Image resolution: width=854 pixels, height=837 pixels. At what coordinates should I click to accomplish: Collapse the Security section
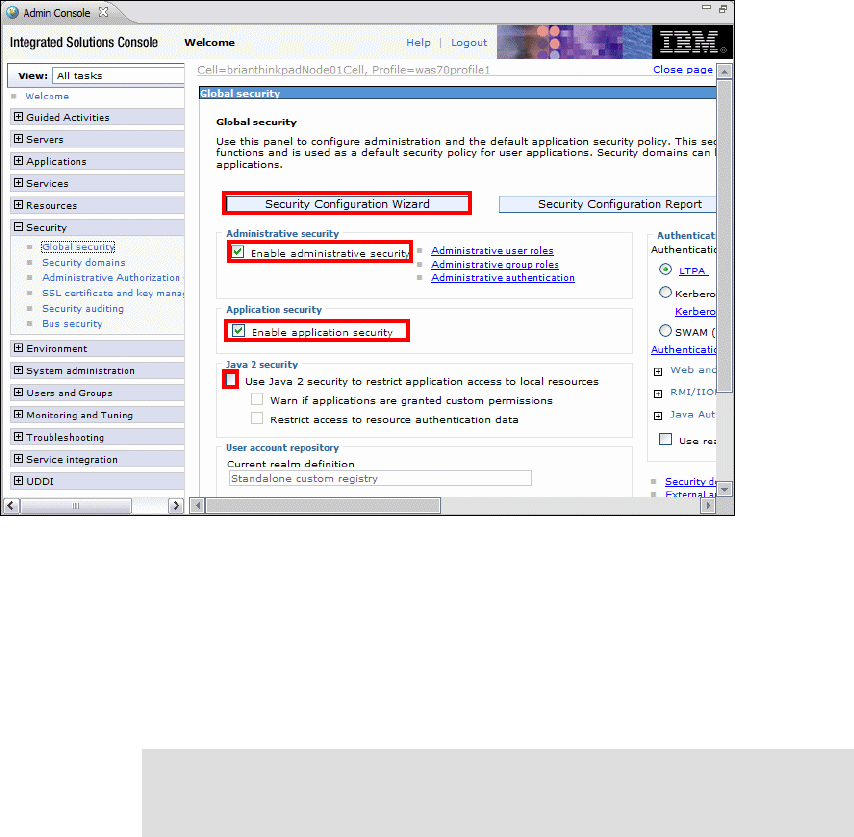tap(19, 227)
